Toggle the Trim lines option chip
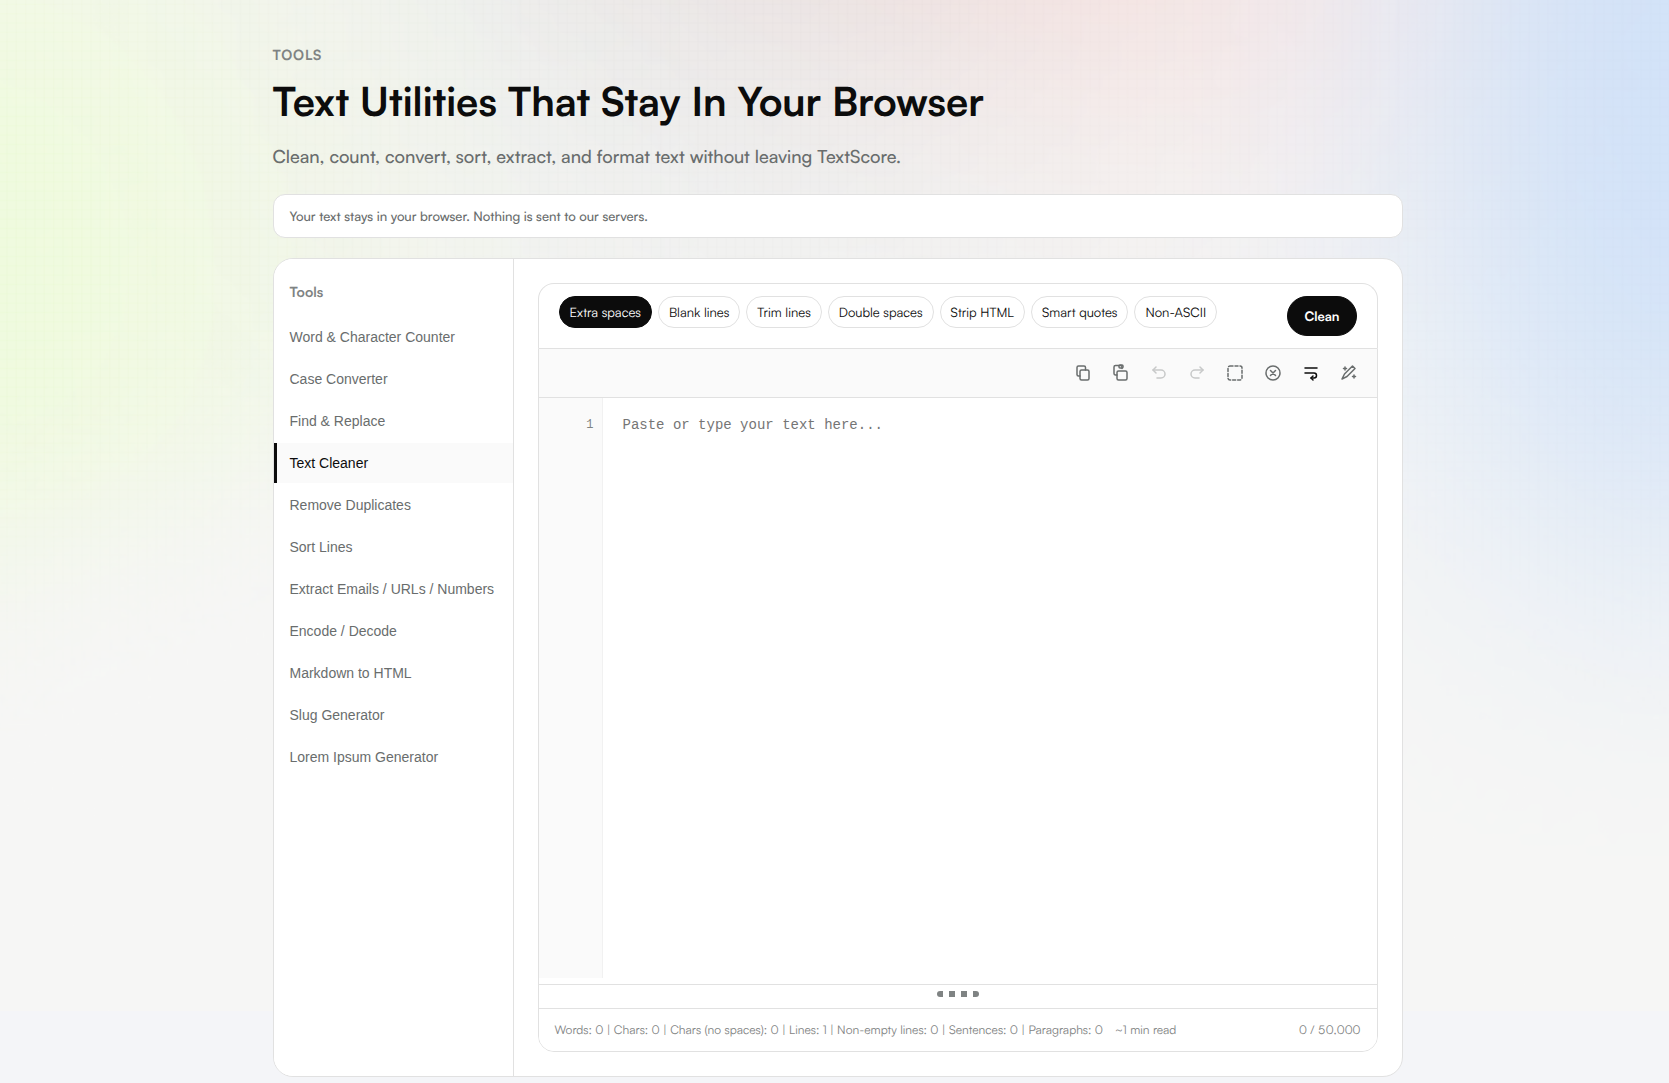Image resolution: width=1669 pixels, height=1083 pixels. click(x=784, y=313)
